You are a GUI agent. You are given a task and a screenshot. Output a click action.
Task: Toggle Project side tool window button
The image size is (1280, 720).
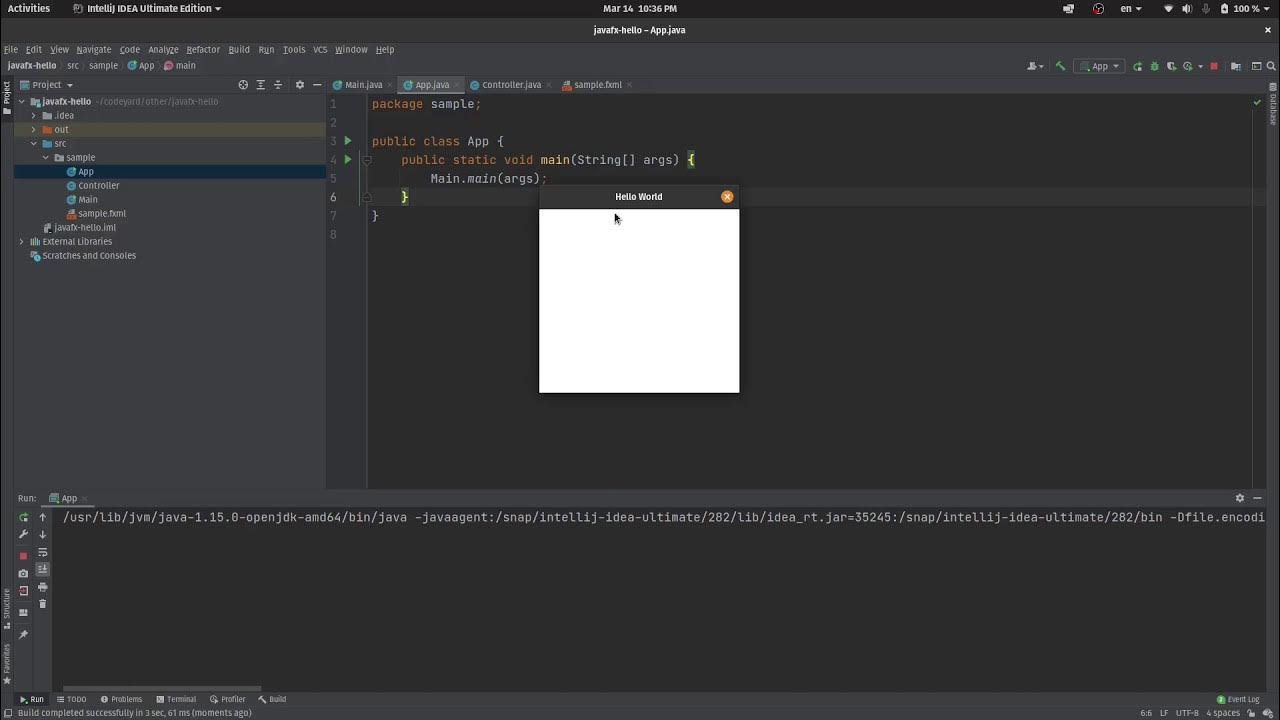(6, 98)
